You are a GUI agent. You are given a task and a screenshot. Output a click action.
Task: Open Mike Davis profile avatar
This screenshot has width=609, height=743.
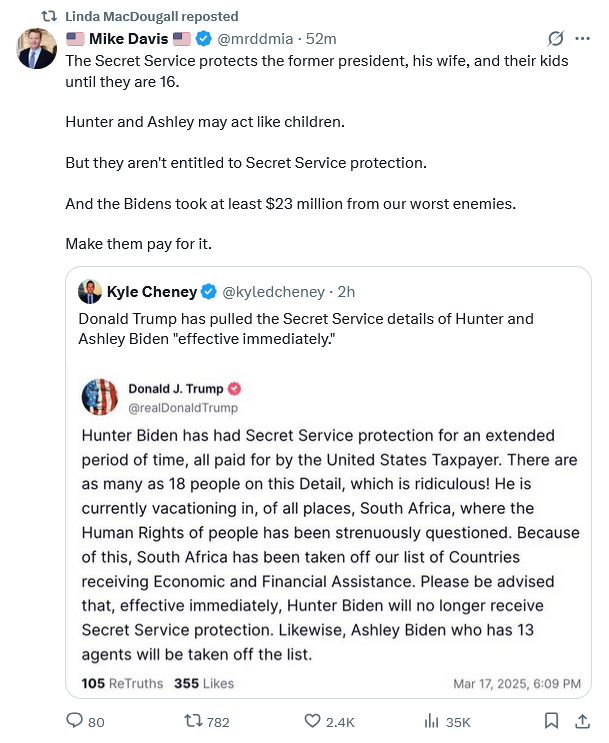pyautogui.click(x=37, y=49)
